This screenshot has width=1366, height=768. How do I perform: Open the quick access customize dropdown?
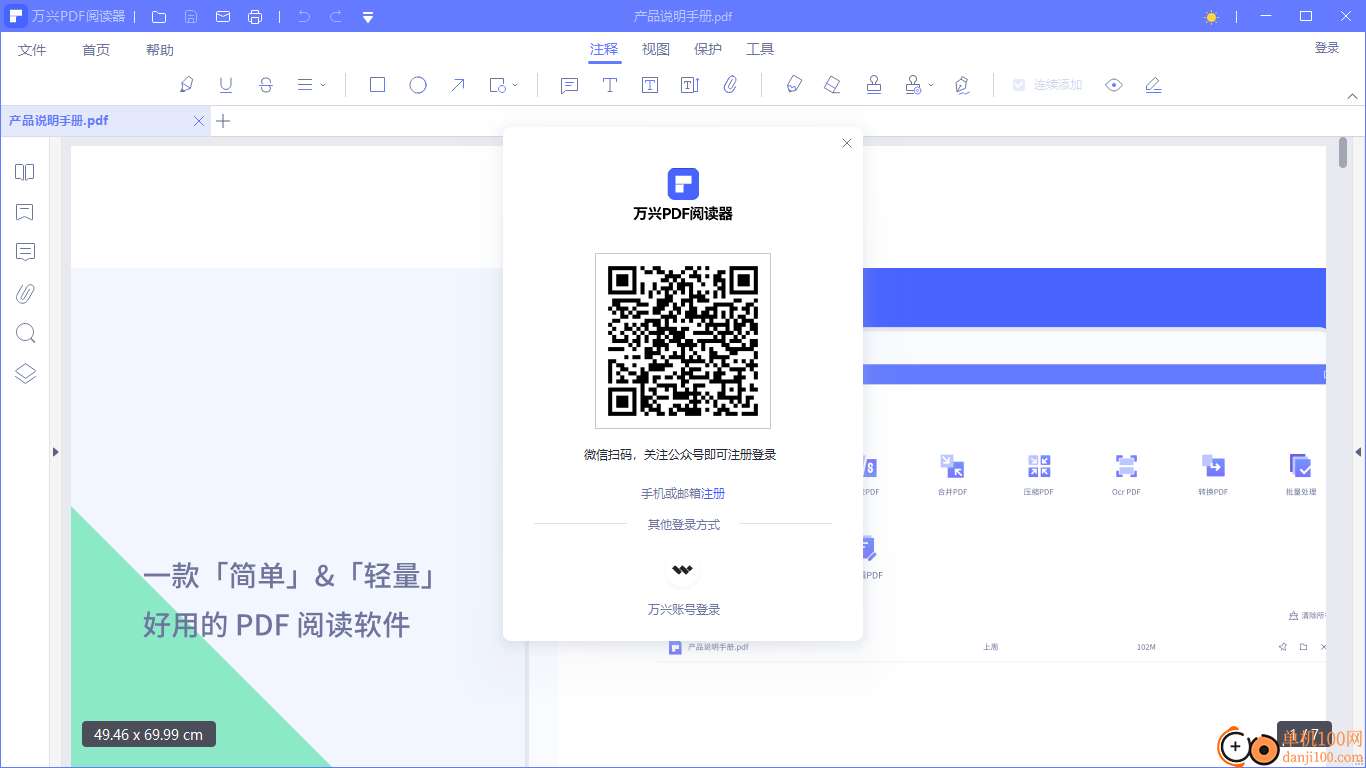point(368,17)
